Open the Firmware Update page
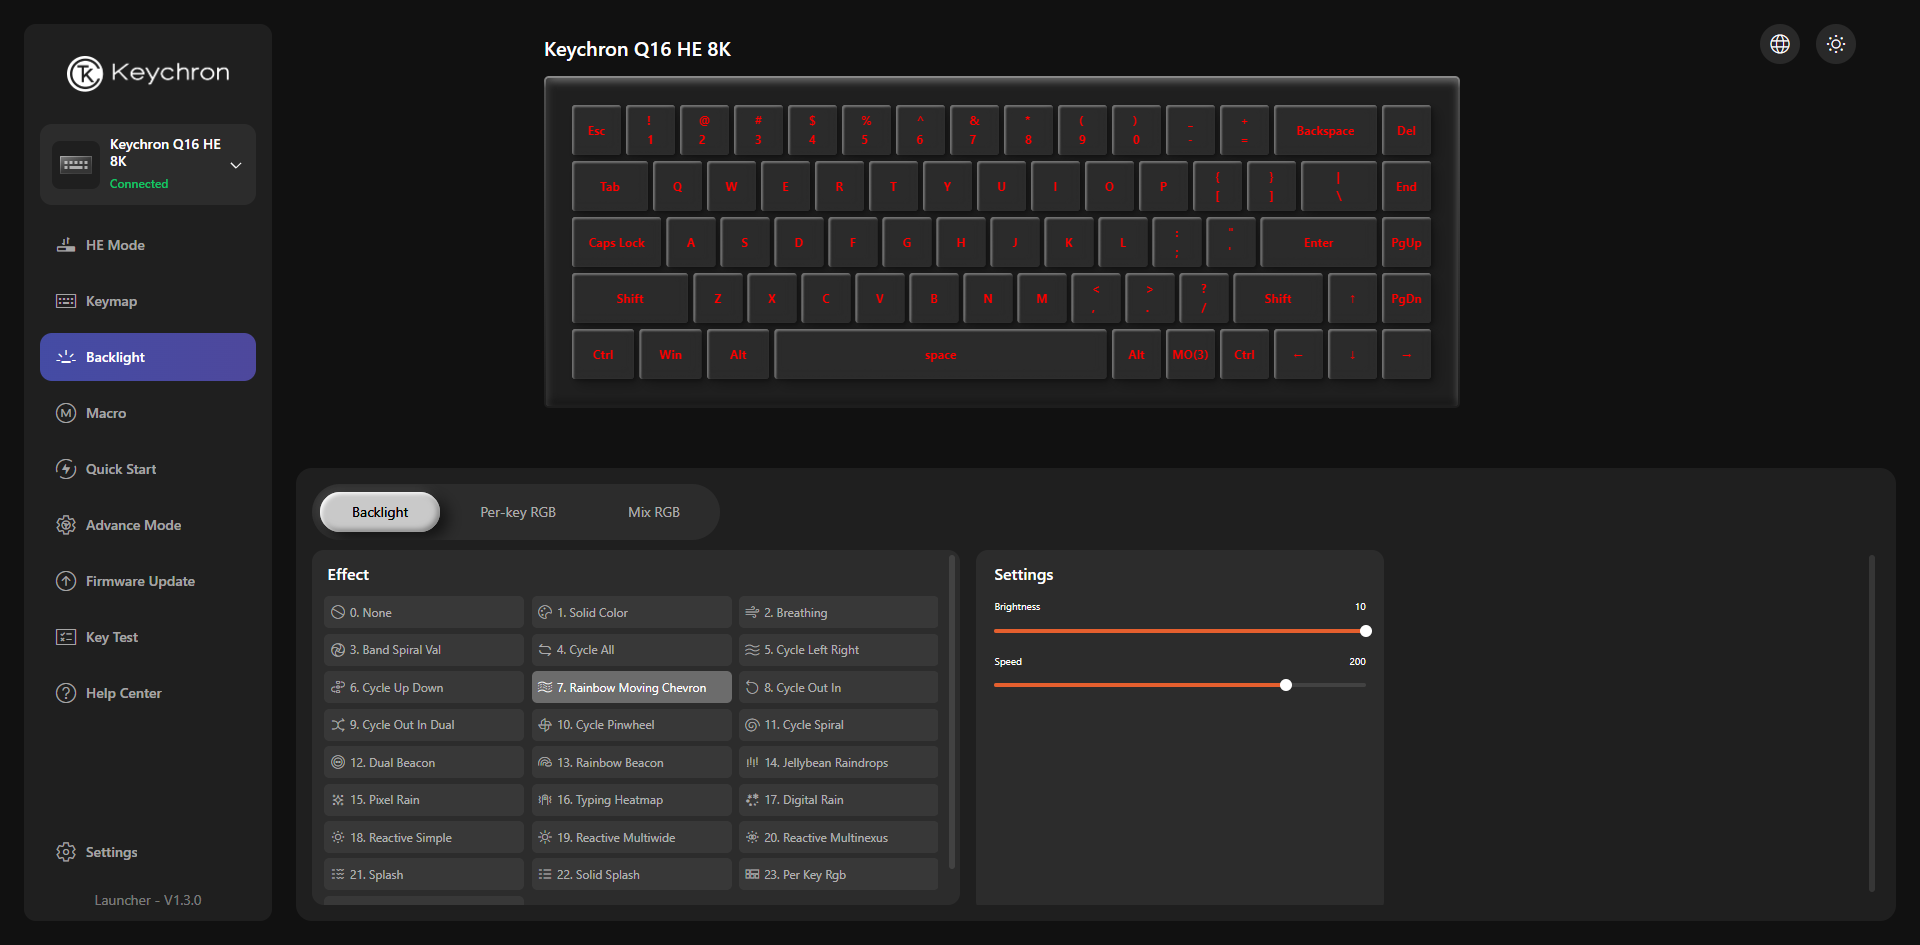This screenshot has height=945, width=1920. [x=140, y=581]
